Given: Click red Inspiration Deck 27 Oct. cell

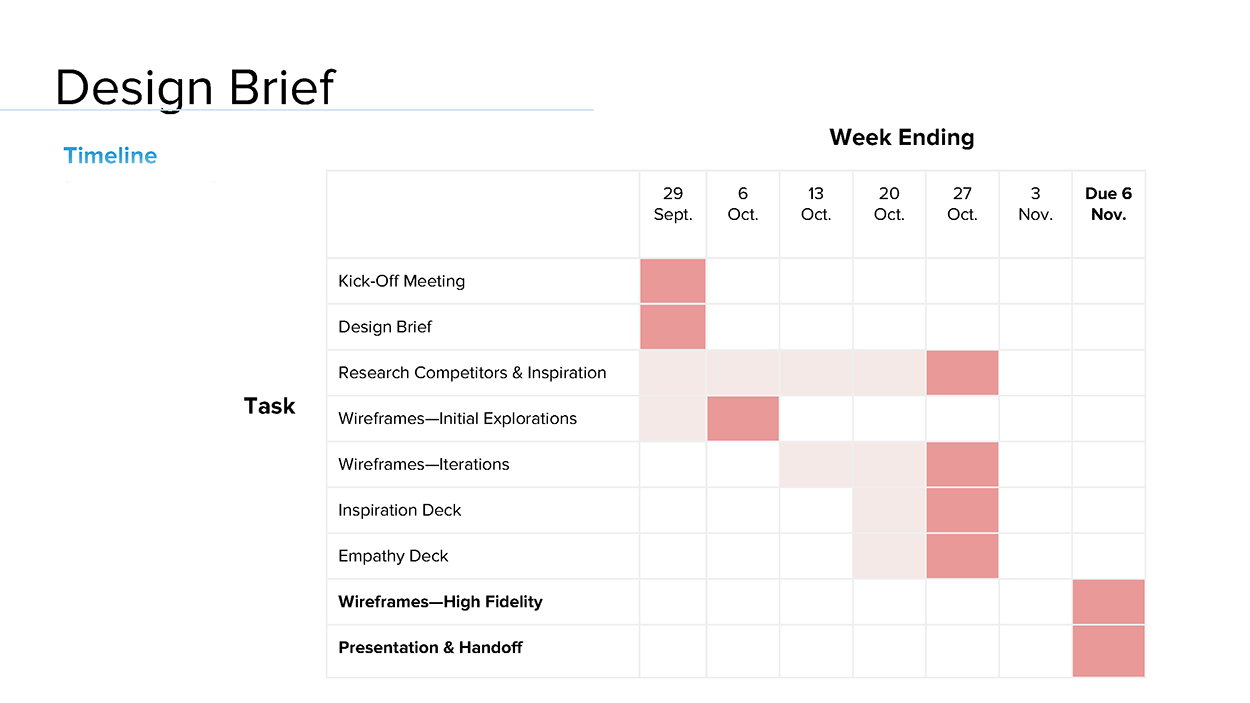Looking at the screenshot, I should (962, 510).
